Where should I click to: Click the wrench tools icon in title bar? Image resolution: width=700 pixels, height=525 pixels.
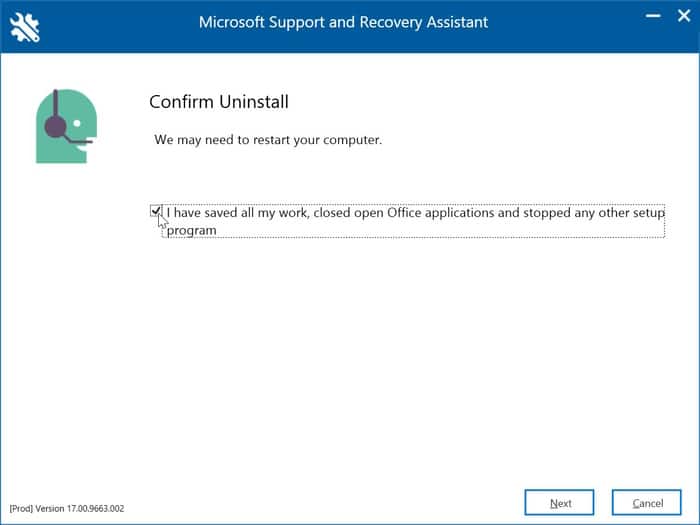point(25,28)
